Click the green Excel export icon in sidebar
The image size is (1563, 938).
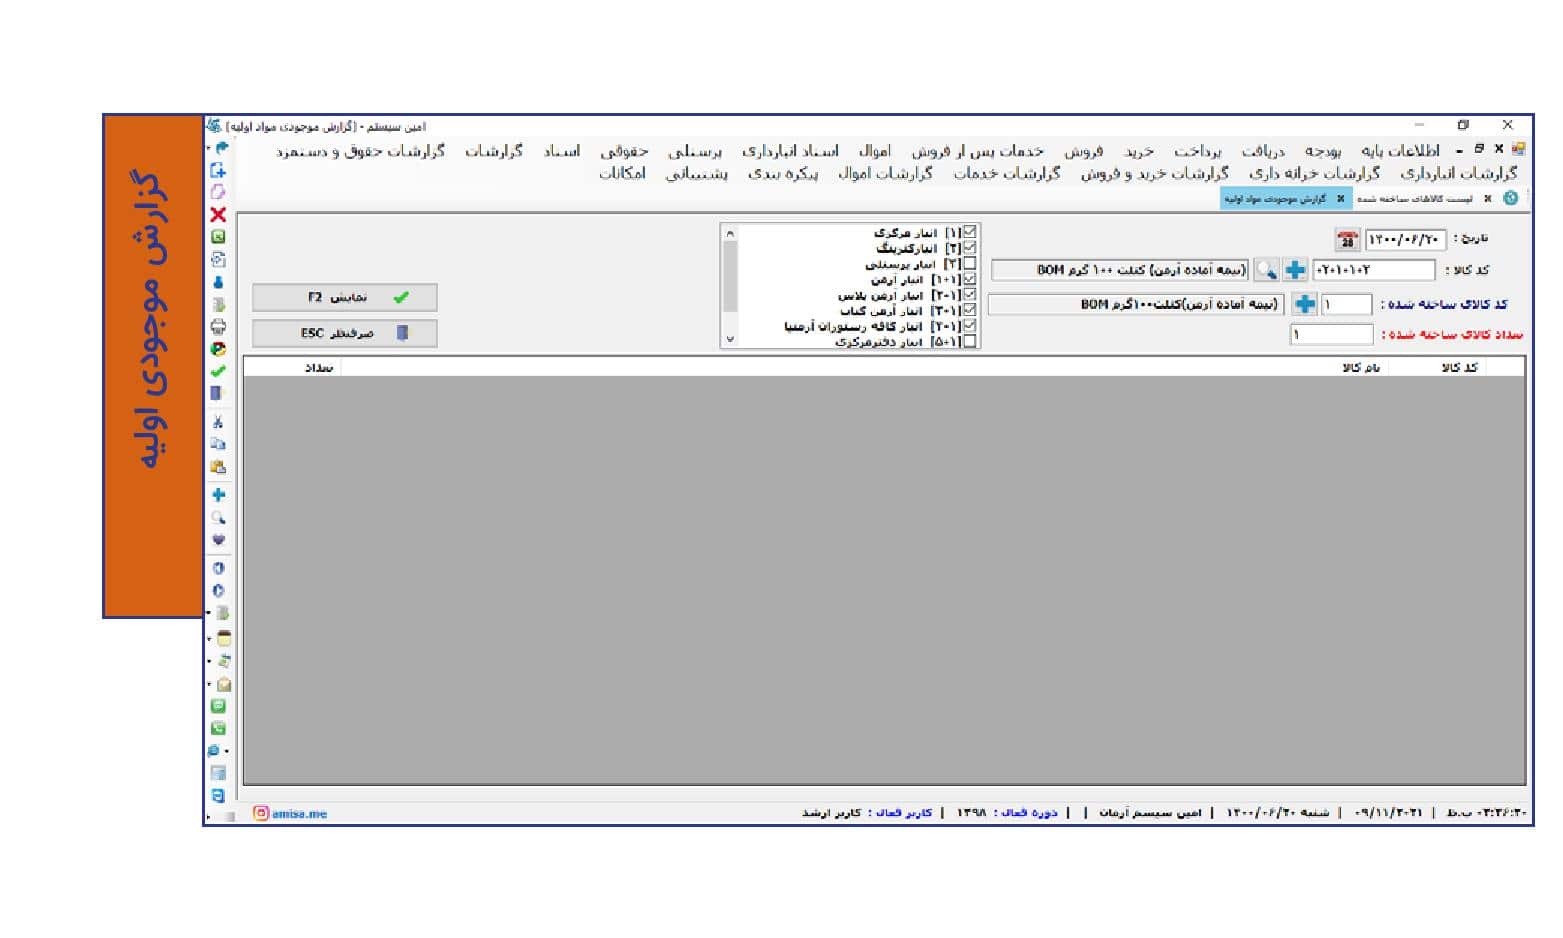click(x=218, y=237)
